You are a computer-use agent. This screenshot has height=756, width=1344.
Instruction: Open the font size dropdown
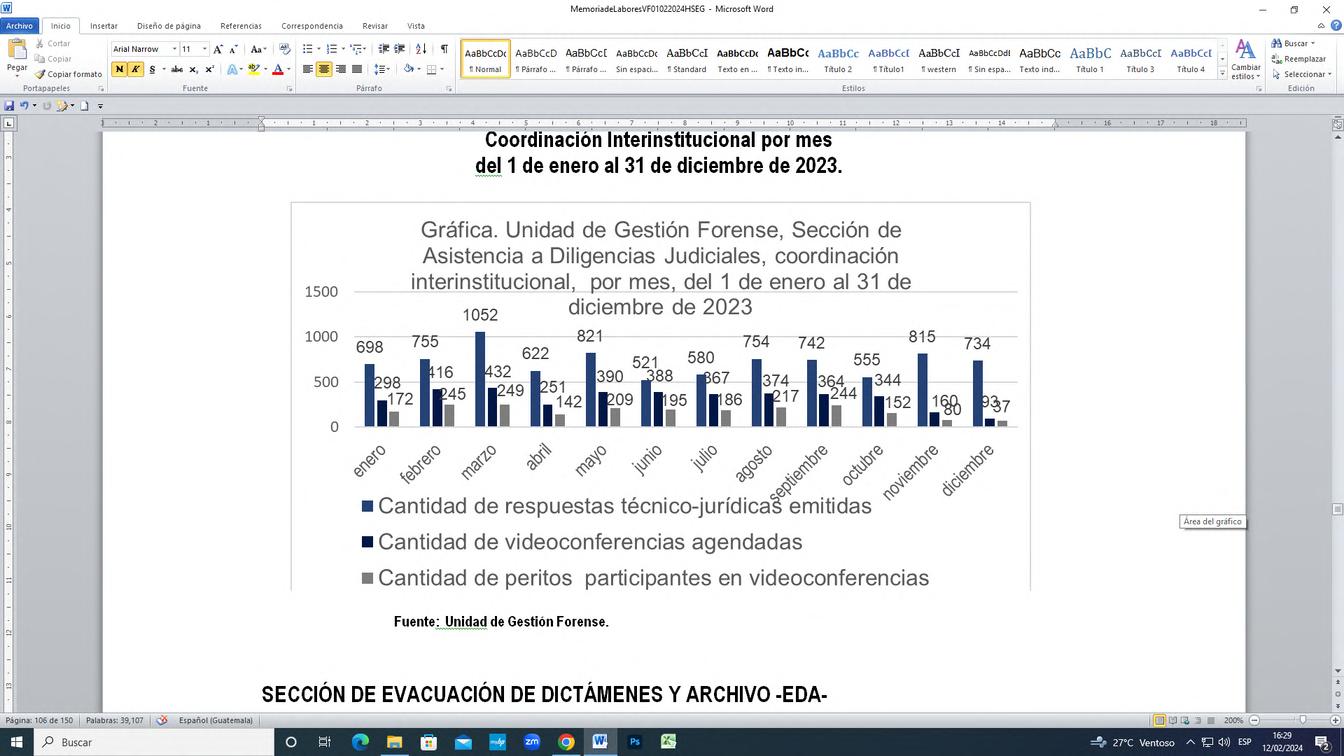[205, 49]
